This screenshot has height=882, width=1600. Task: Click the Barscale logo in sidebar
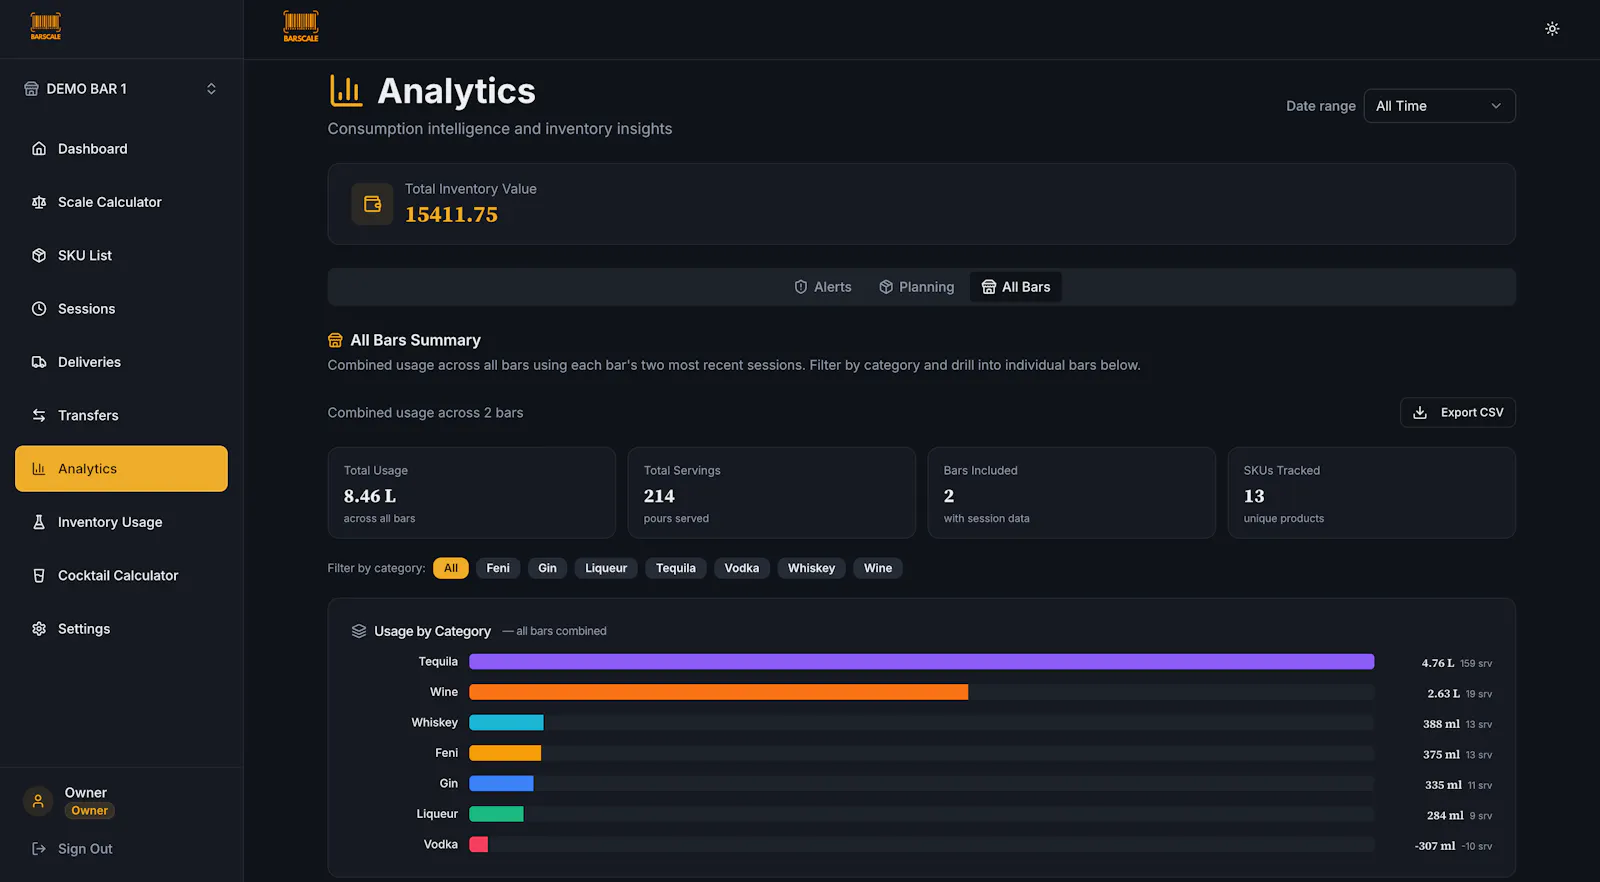click(46, 26)
